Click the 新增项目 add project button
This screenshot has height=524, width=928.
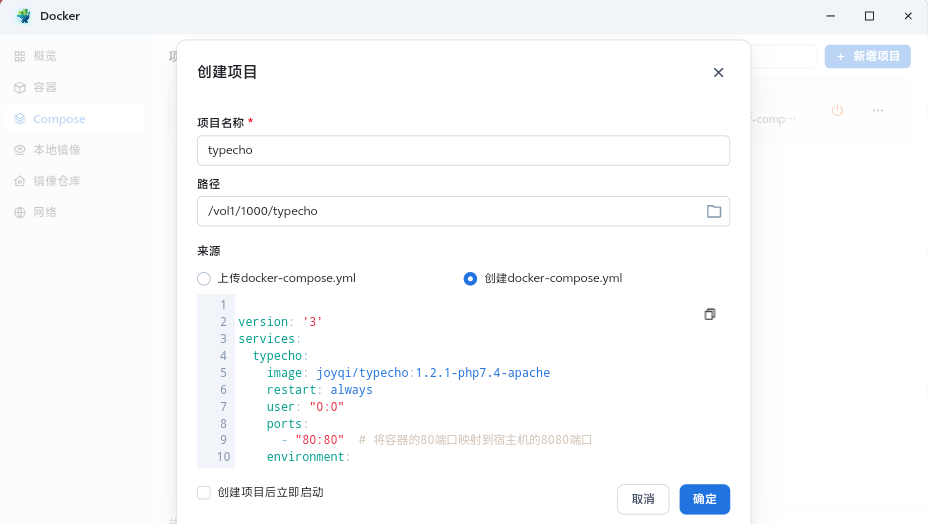click(867, 56)
